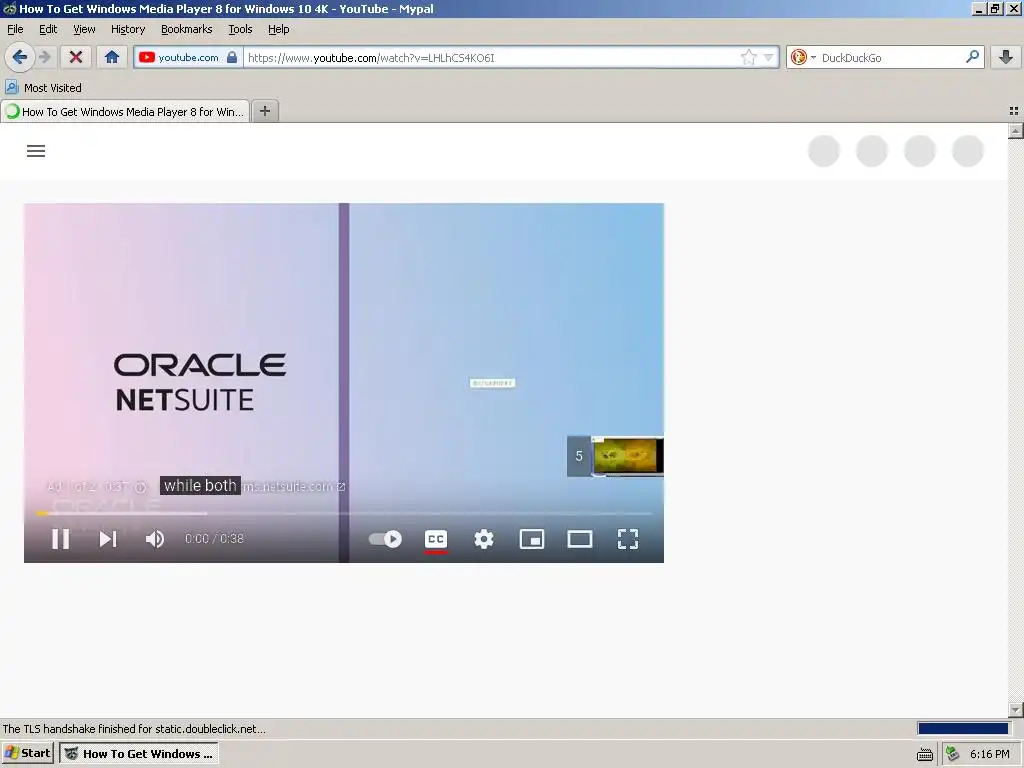The width and height of the screenshot is (1024, 768).
Task: Open the File menu
Action: 15,29
